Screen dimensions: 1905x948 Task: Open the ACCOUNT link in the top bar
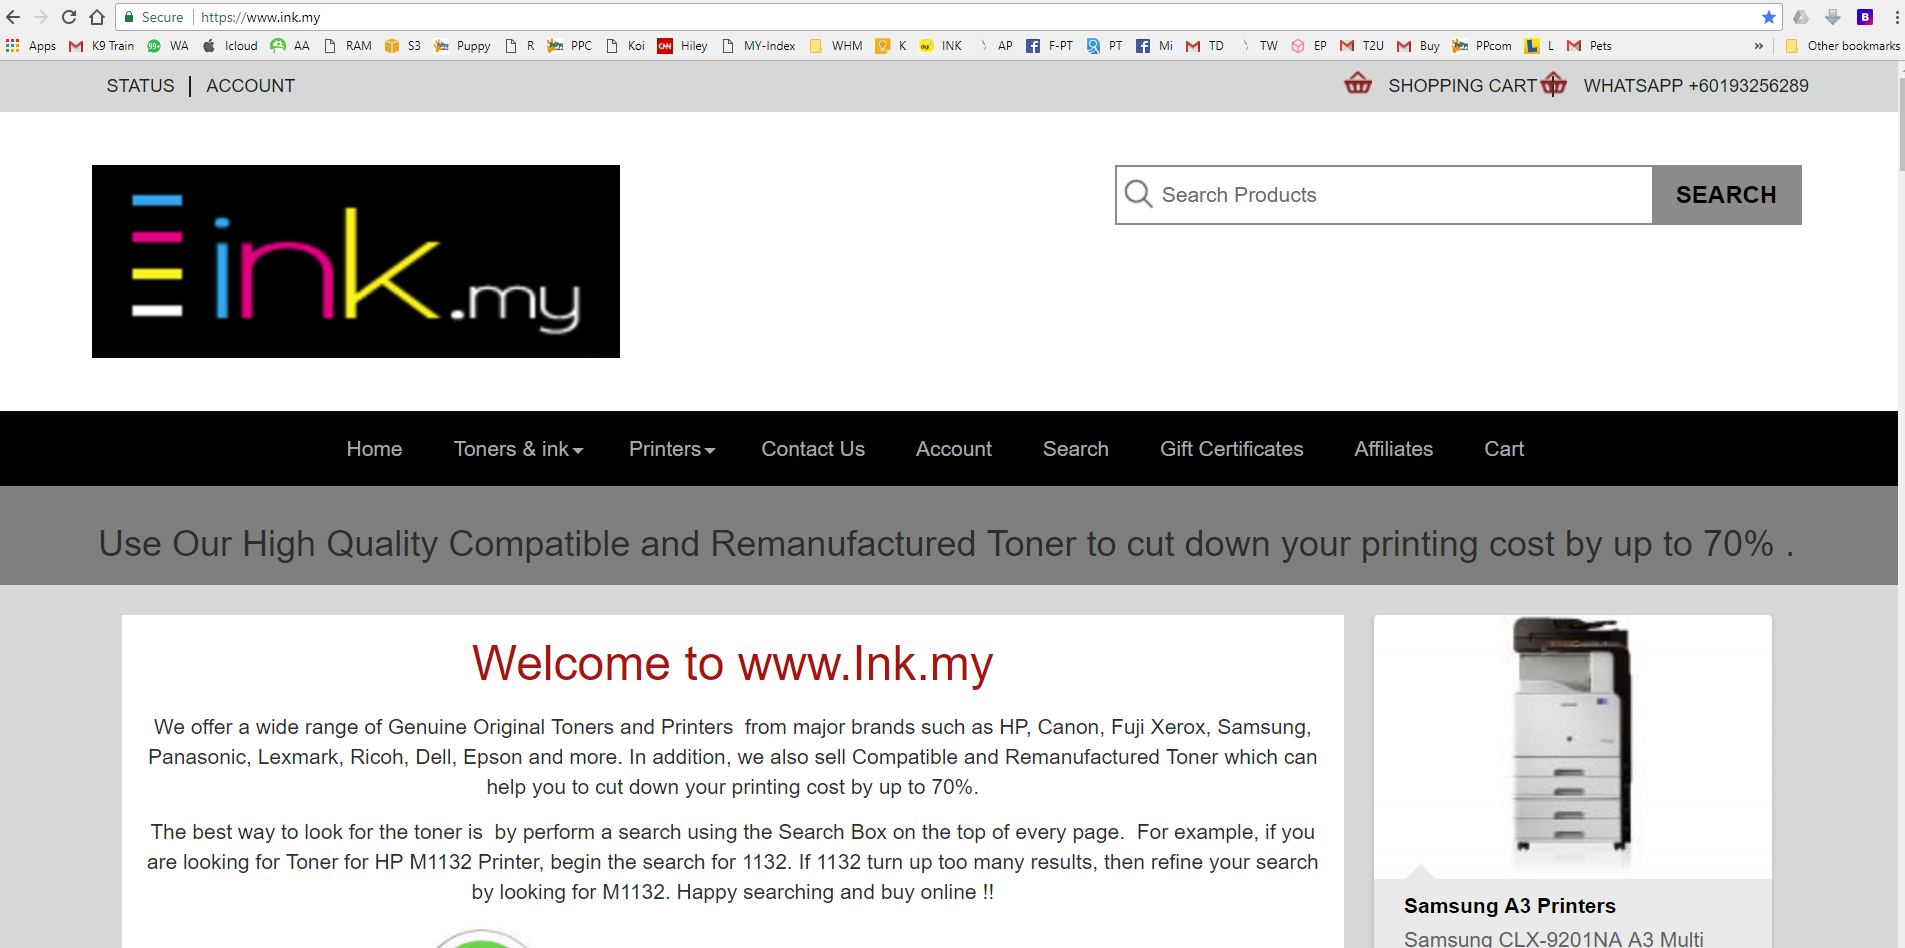[251, 86]
